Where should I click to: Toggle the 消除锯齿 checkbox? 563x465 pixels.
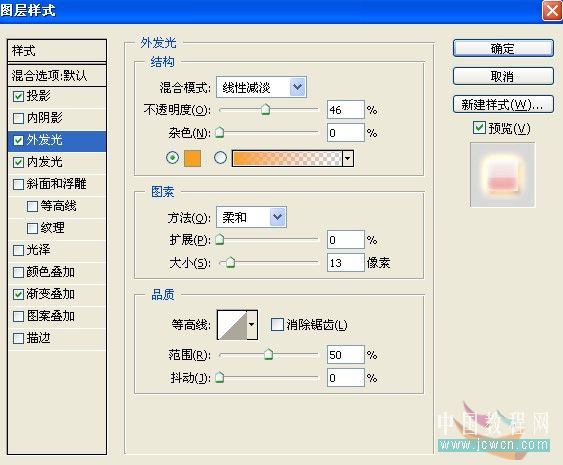277,324
